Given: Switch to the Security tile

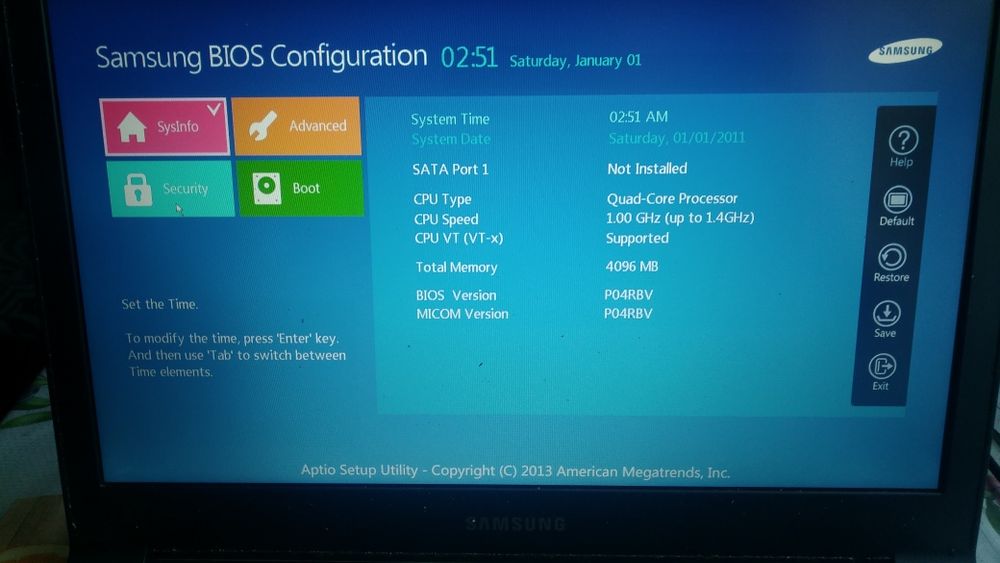Looking at the screenshot, I should (172, 188).
